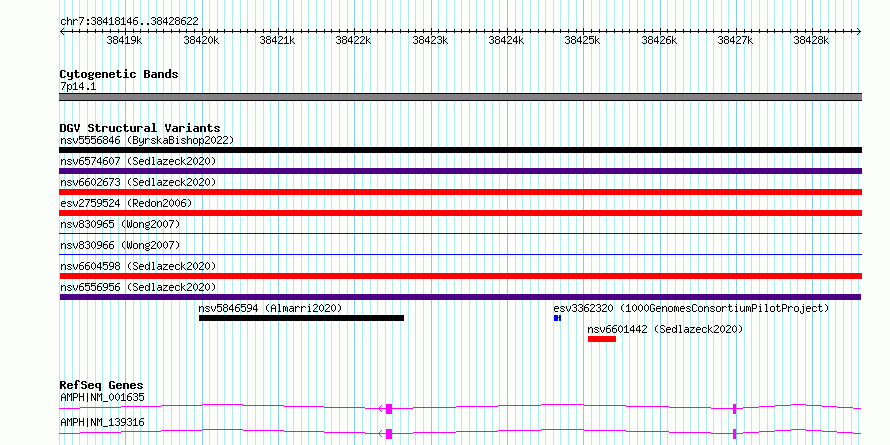
Task: Open variant label nsv6601442 (Sedlazeck2020)
Action: (665, 329)
